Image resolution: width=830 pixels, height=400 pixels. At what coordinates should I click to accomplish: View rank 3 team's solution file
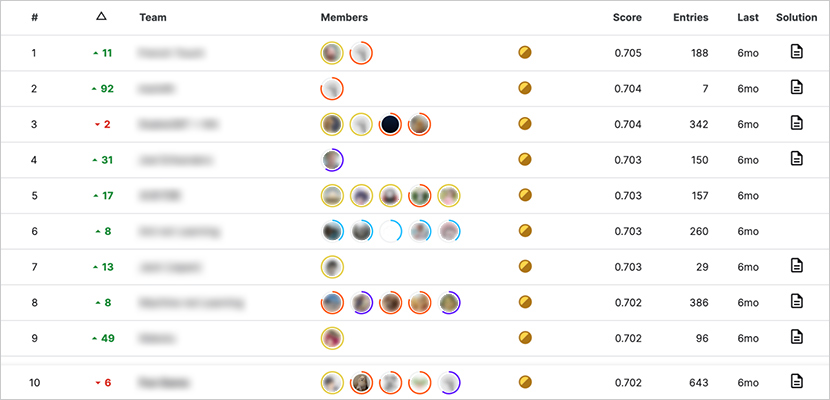tap(797, 123)
